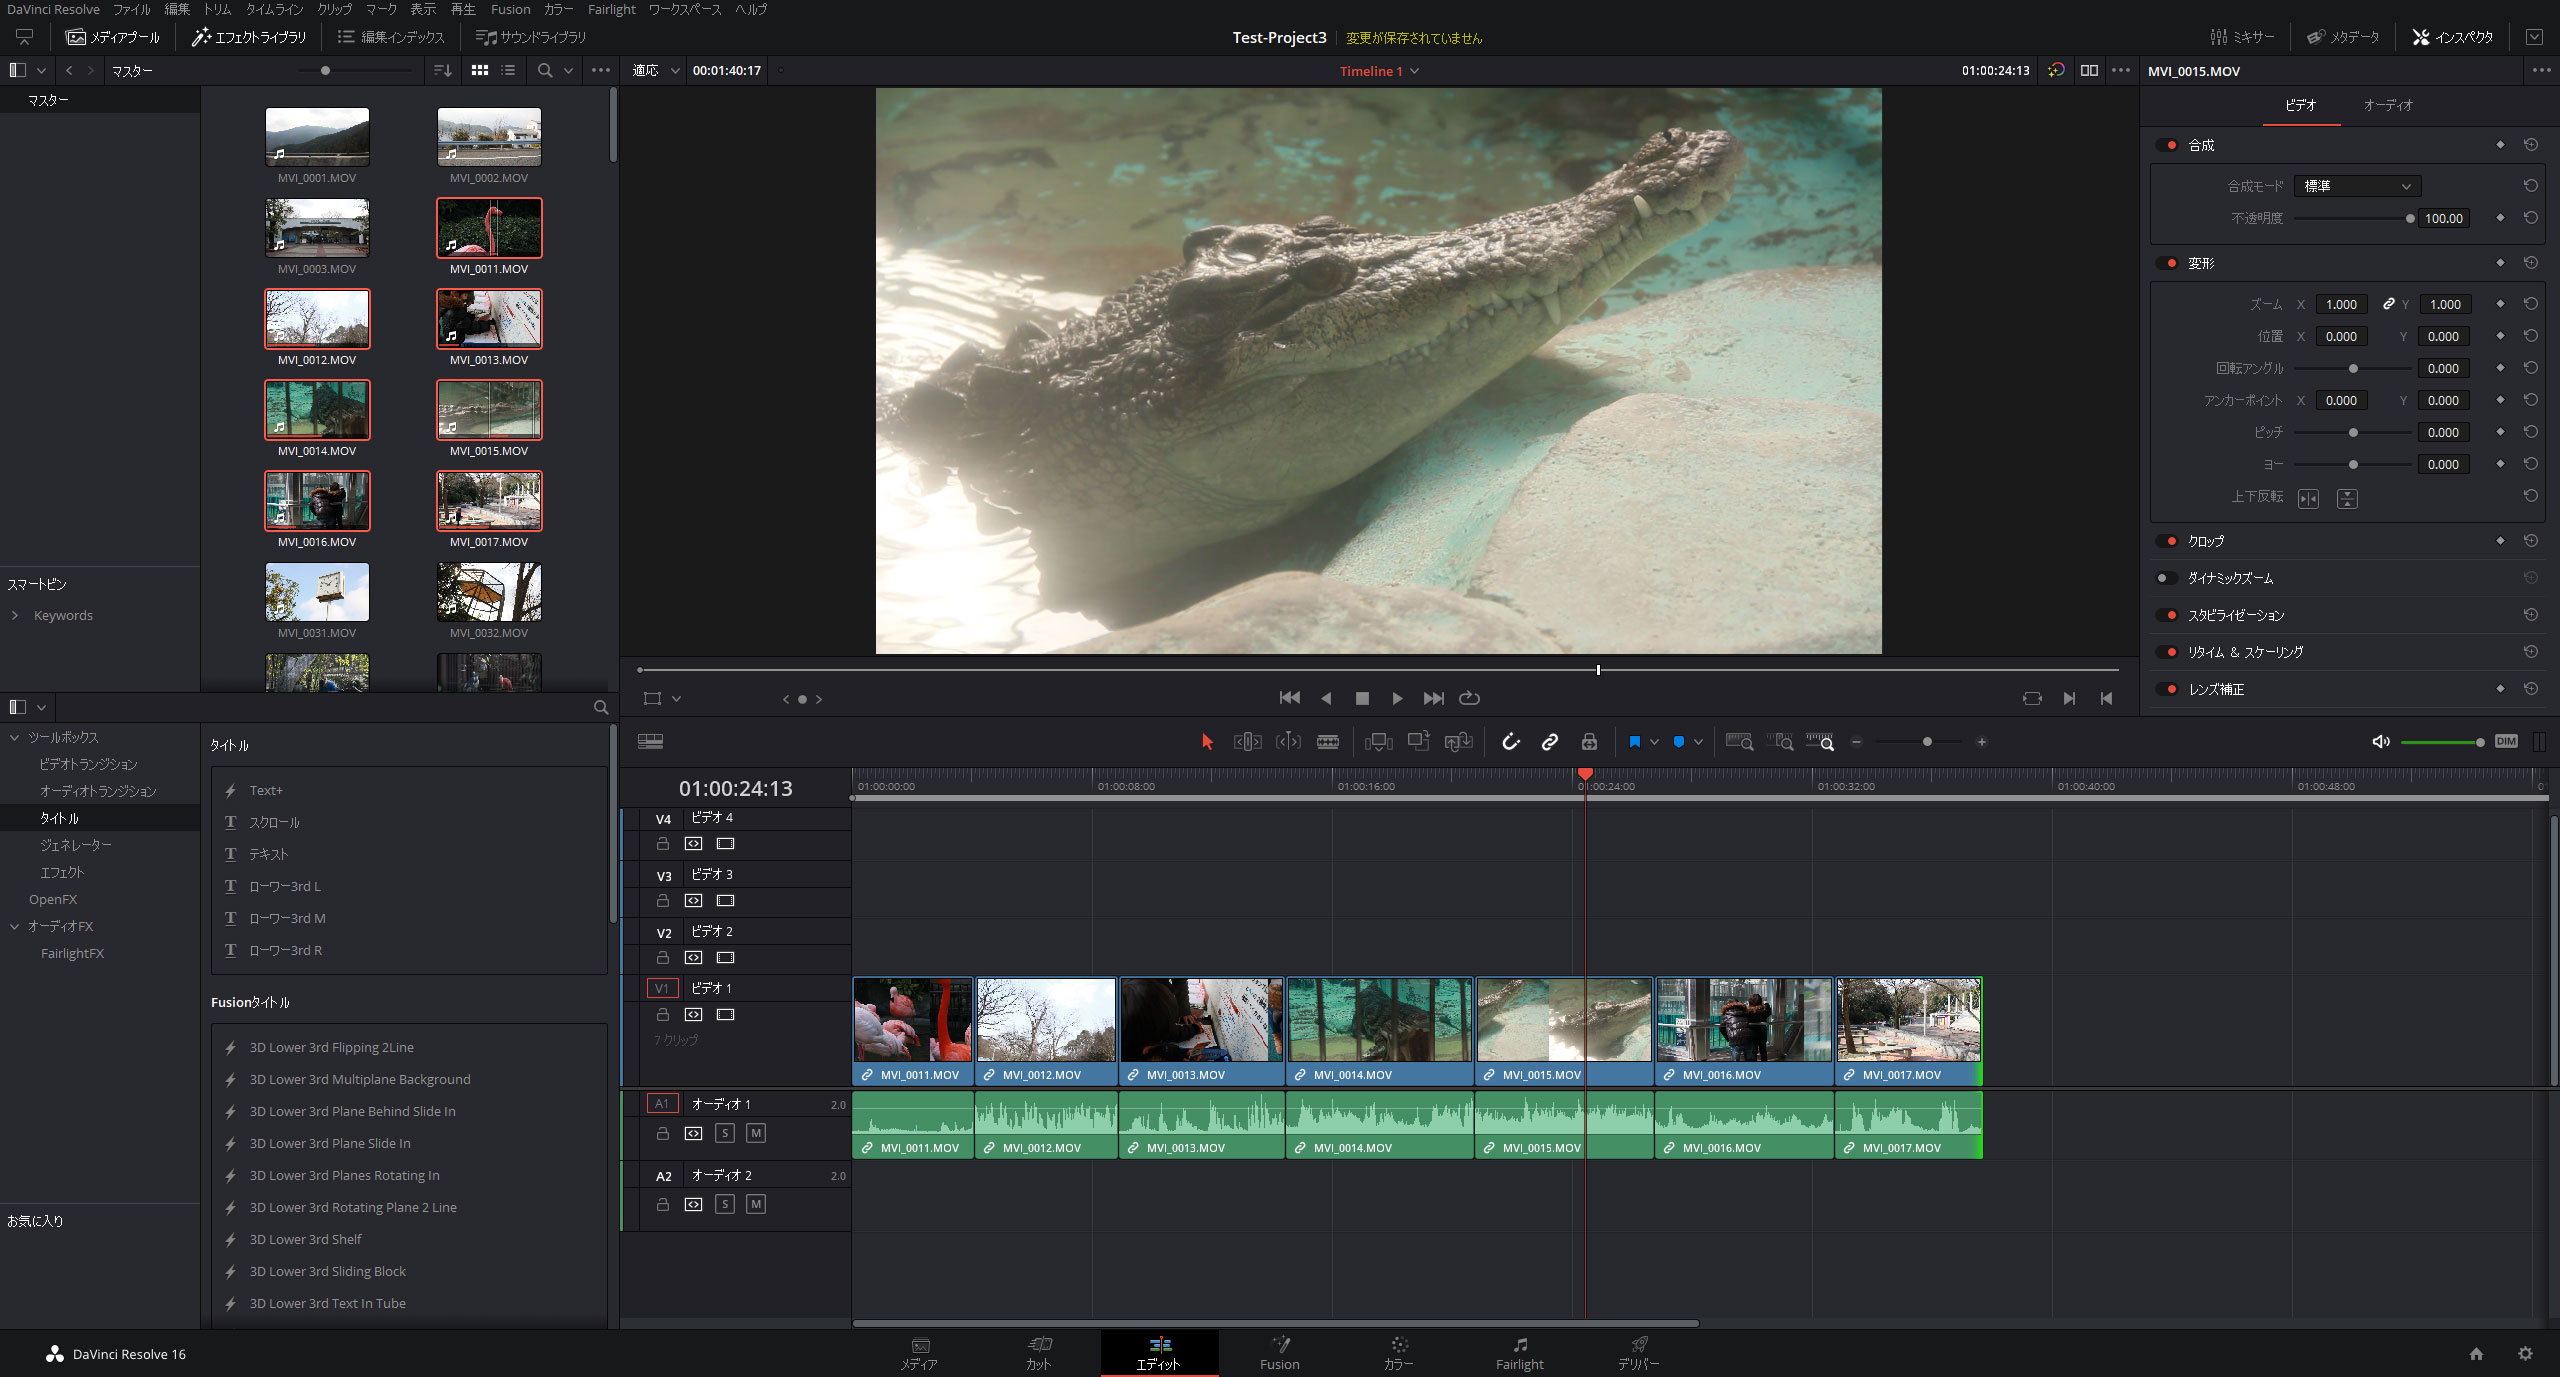2560x1377 pixels.
Task: Click the linked selection chain icon
Action: (x=1549, y=742)
